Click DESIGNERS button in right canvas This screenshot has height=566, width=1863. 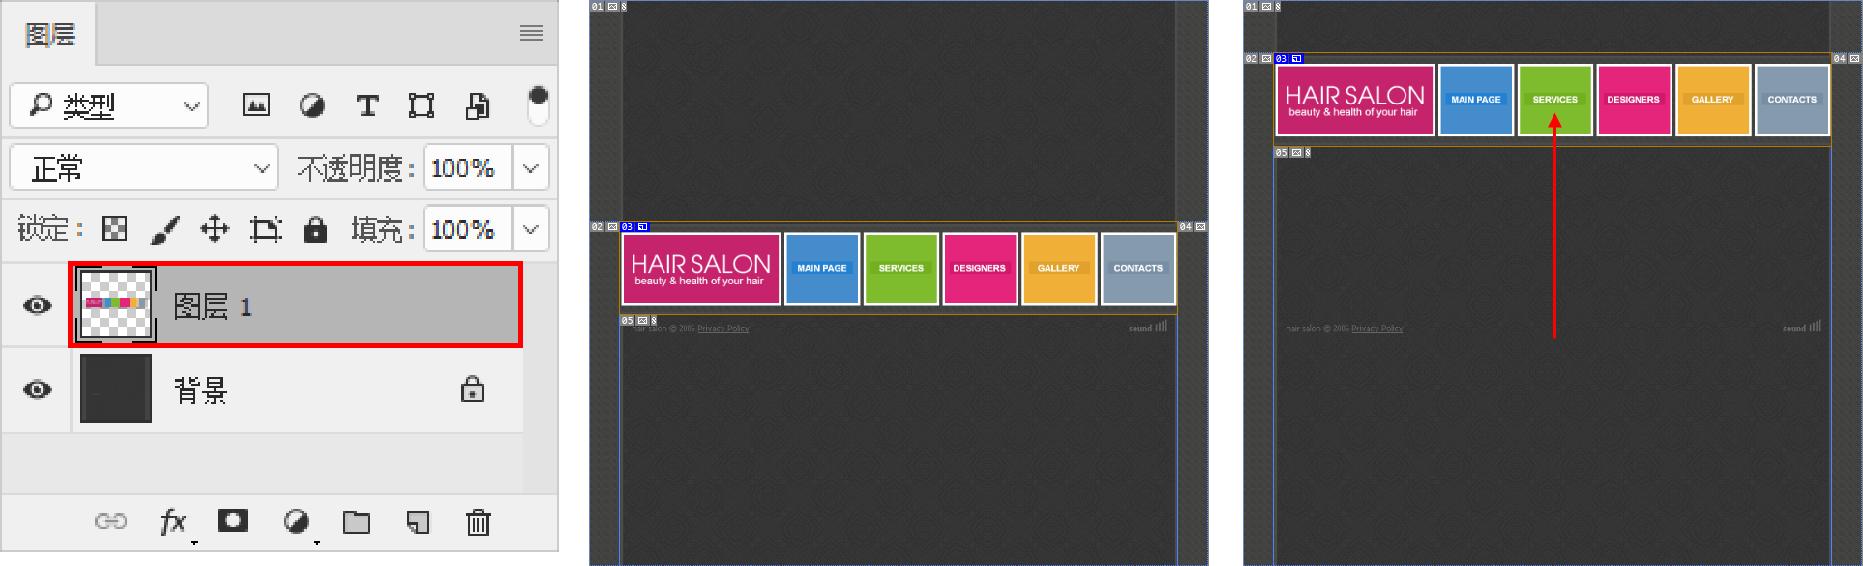tap(1634, 100)
